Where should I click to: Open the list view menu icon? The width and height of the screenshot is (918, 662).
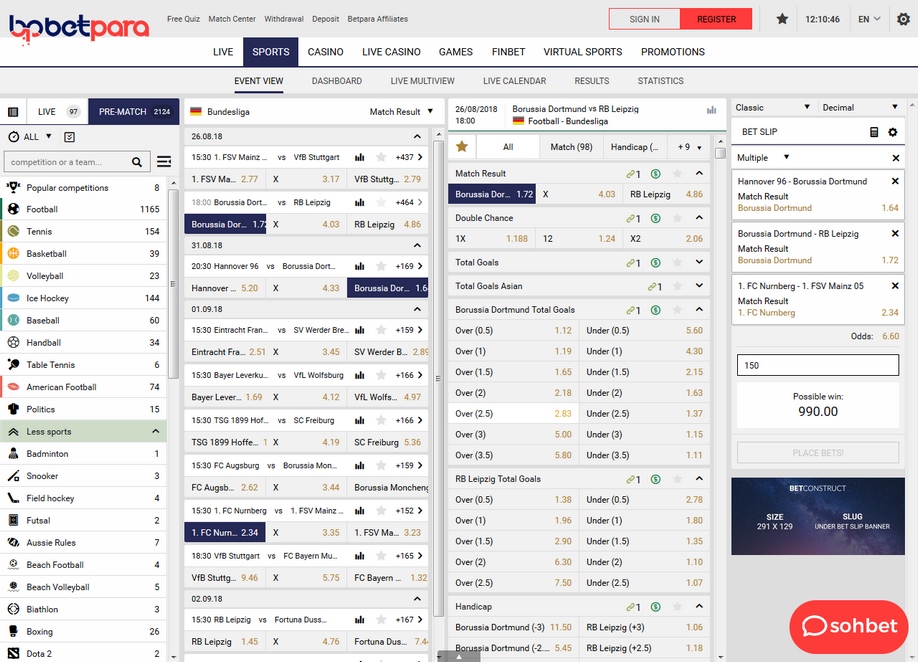[x=164, y=162]
